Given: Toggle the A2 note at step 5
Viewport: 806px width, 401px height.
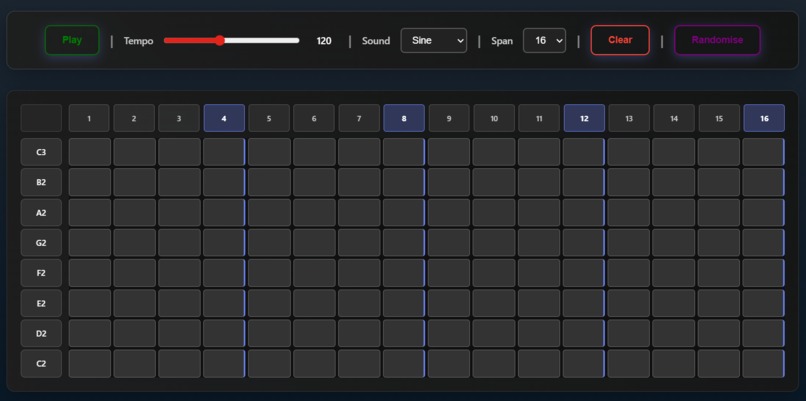Looking at the screenshot, I should tap(269, 212).
